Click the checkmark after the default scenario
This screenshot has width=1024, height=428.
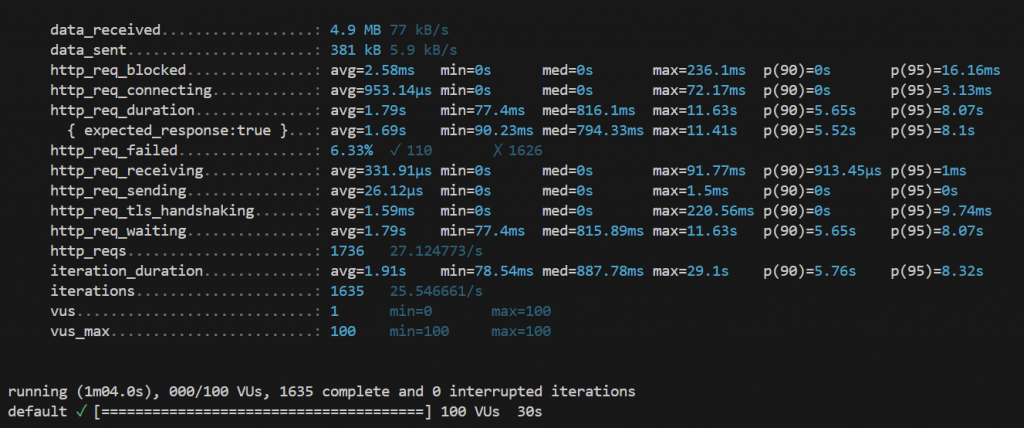pos(82,411)
